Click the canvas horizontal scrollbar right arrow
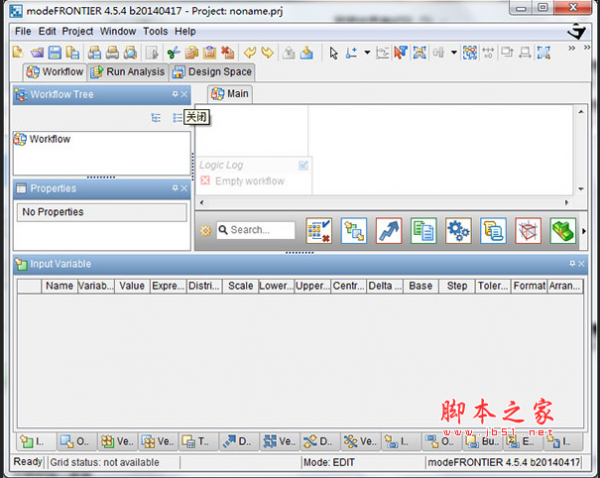Image resolution: width=600 pixels, height=478 pixels. pyautogui.click(x=567, y=202)
